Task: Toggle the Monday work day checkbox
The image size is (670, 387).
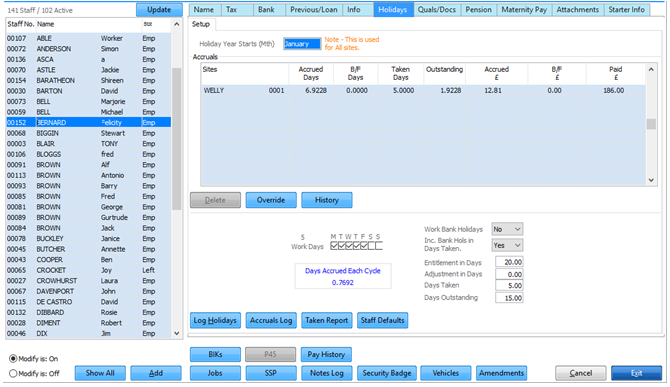Action: [334, 246]
